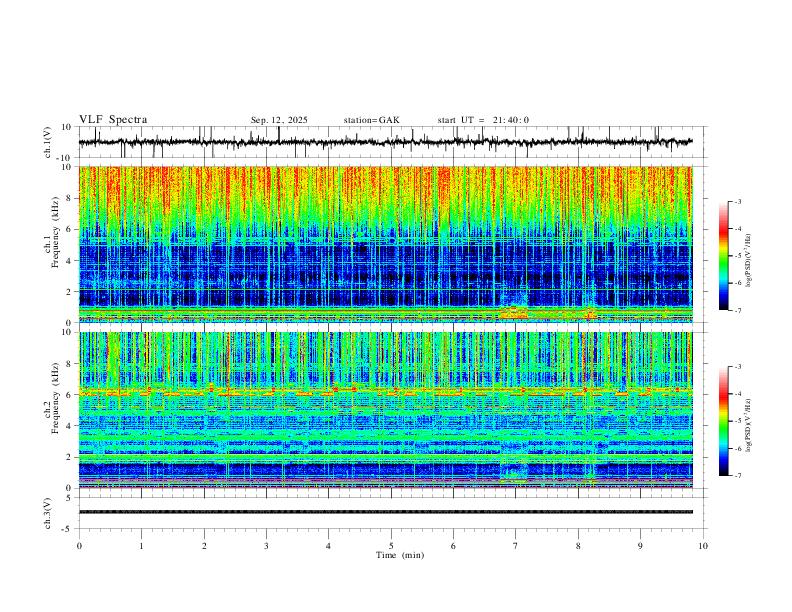Click the lower PSD color scale bar

pos(723,421)
